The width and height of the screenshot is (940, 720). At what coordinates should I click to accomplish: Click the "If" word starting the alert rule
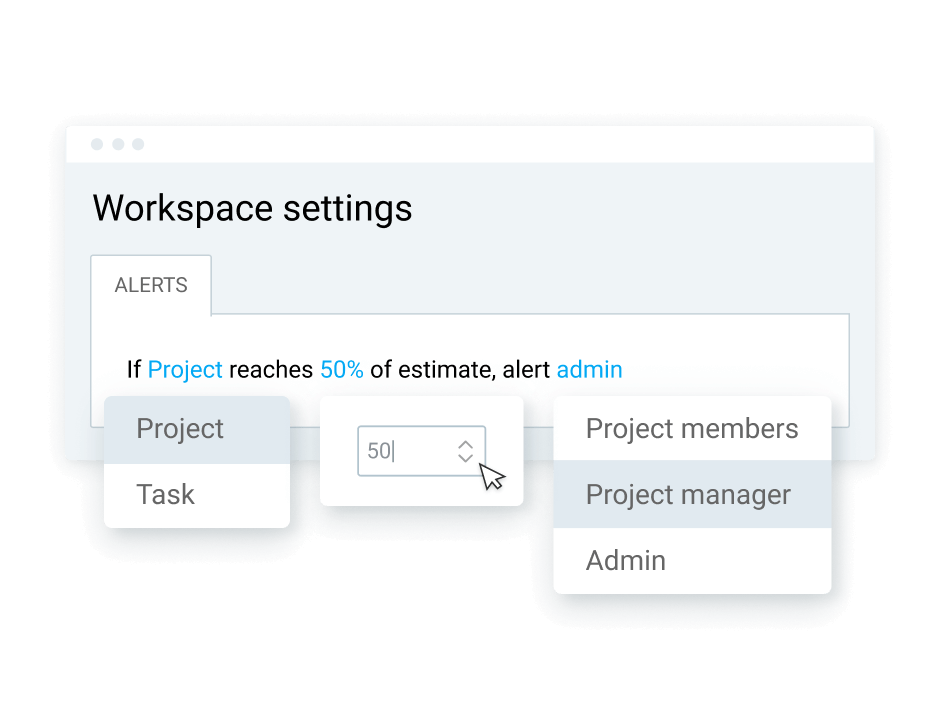tap(134, 370)
